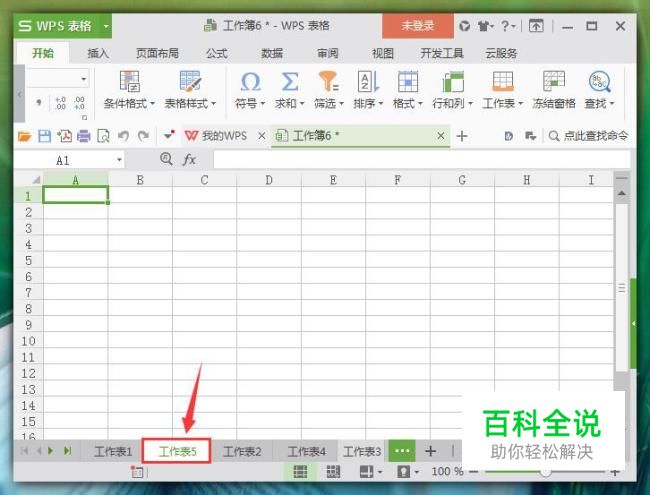Click the Save disk icon
The image size is (650, 495).
(x=44, y=136)
